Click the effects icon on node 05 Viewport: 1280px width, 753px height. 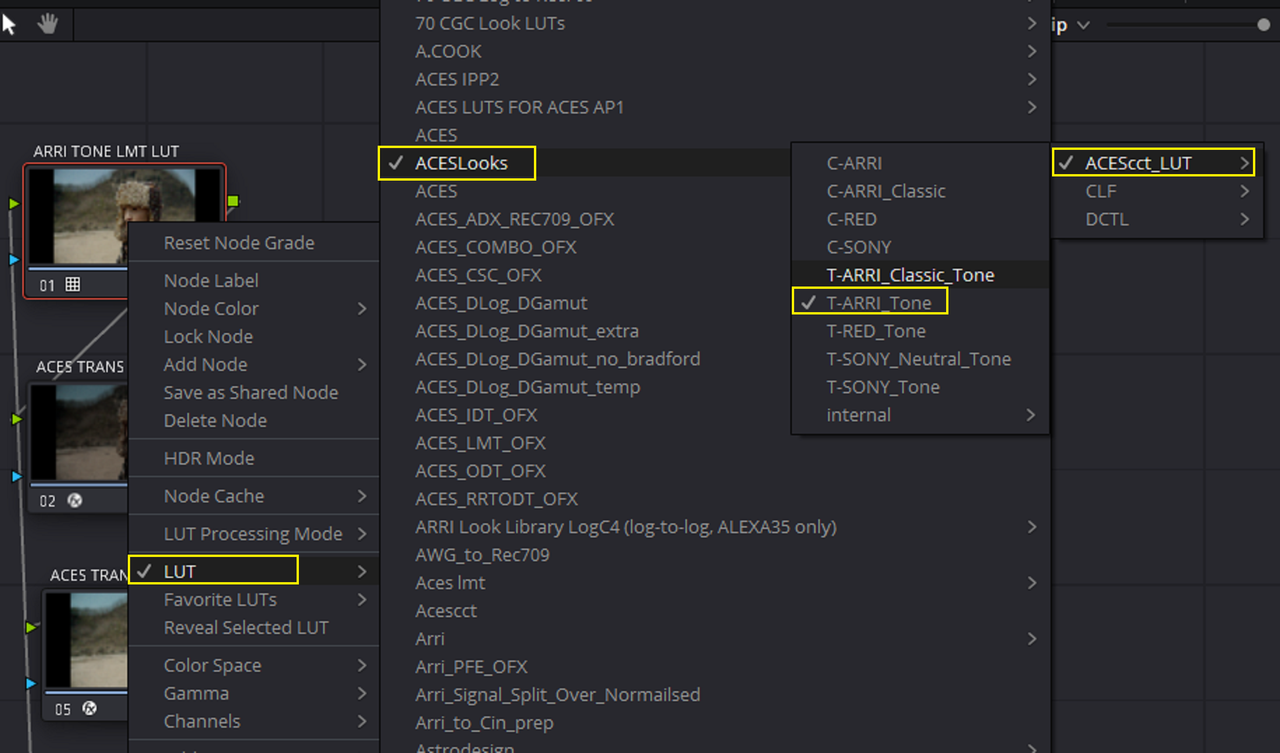pyautogui.click(x=89, y=709)
